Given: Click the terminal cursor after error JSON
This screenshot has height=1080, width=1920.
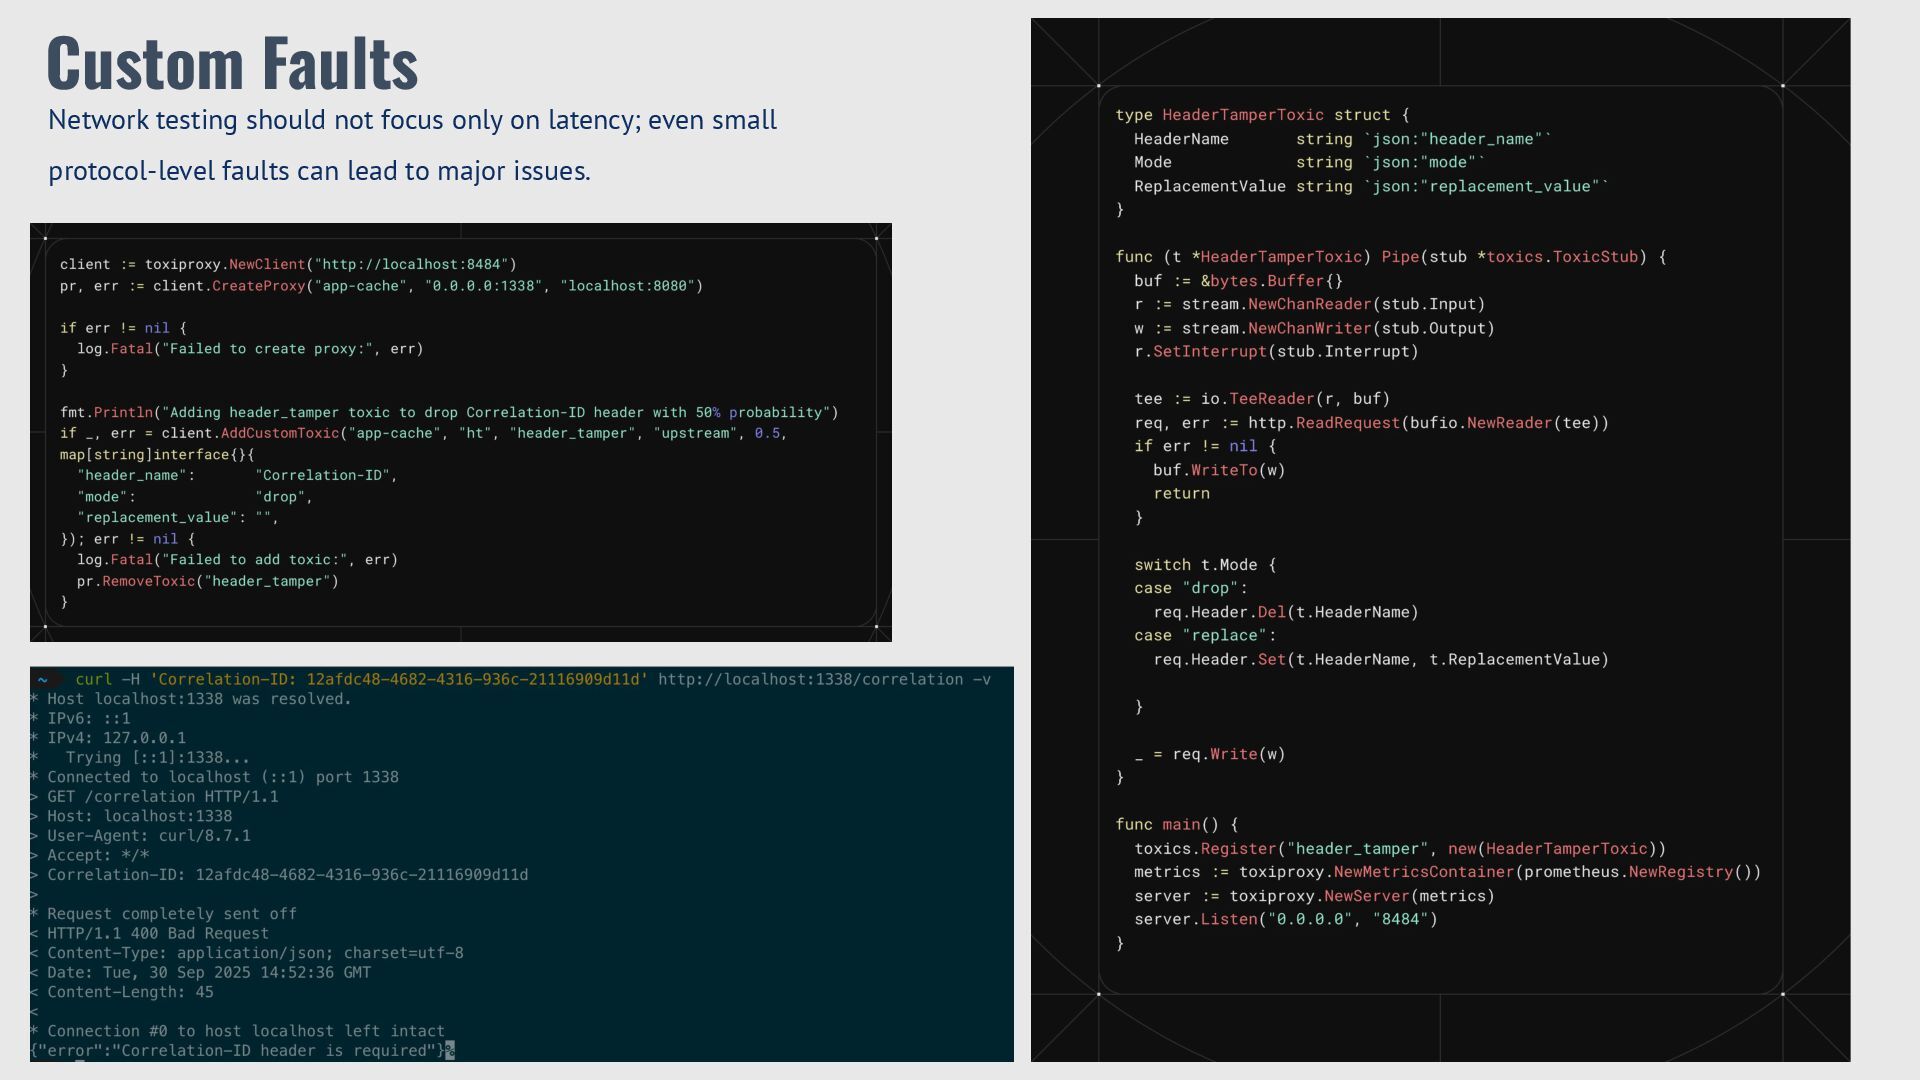Looking at the screenshot, I should 450,1051.
